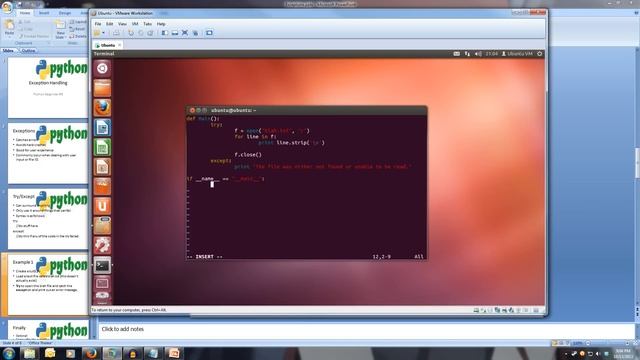The height and width of the screenshot is (360, 640).
Task: Open LibreOffice Impress from Ubuntu launcher
Action: pyautogui.click(x=102, y=167)
